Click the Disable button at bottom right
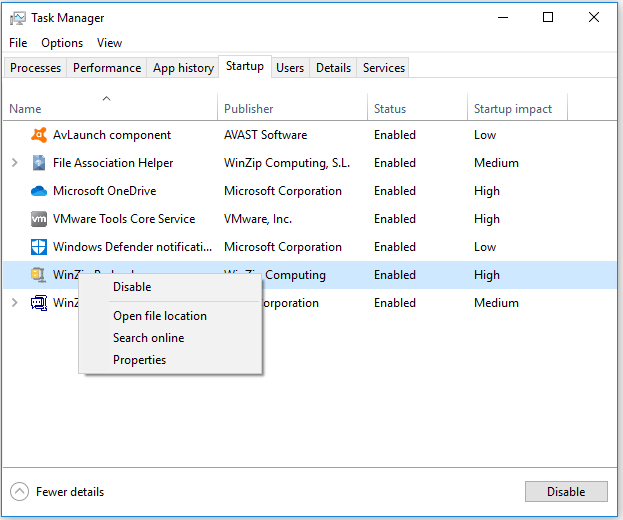This screenshot has height=520, width=623. tap(566, 492)
